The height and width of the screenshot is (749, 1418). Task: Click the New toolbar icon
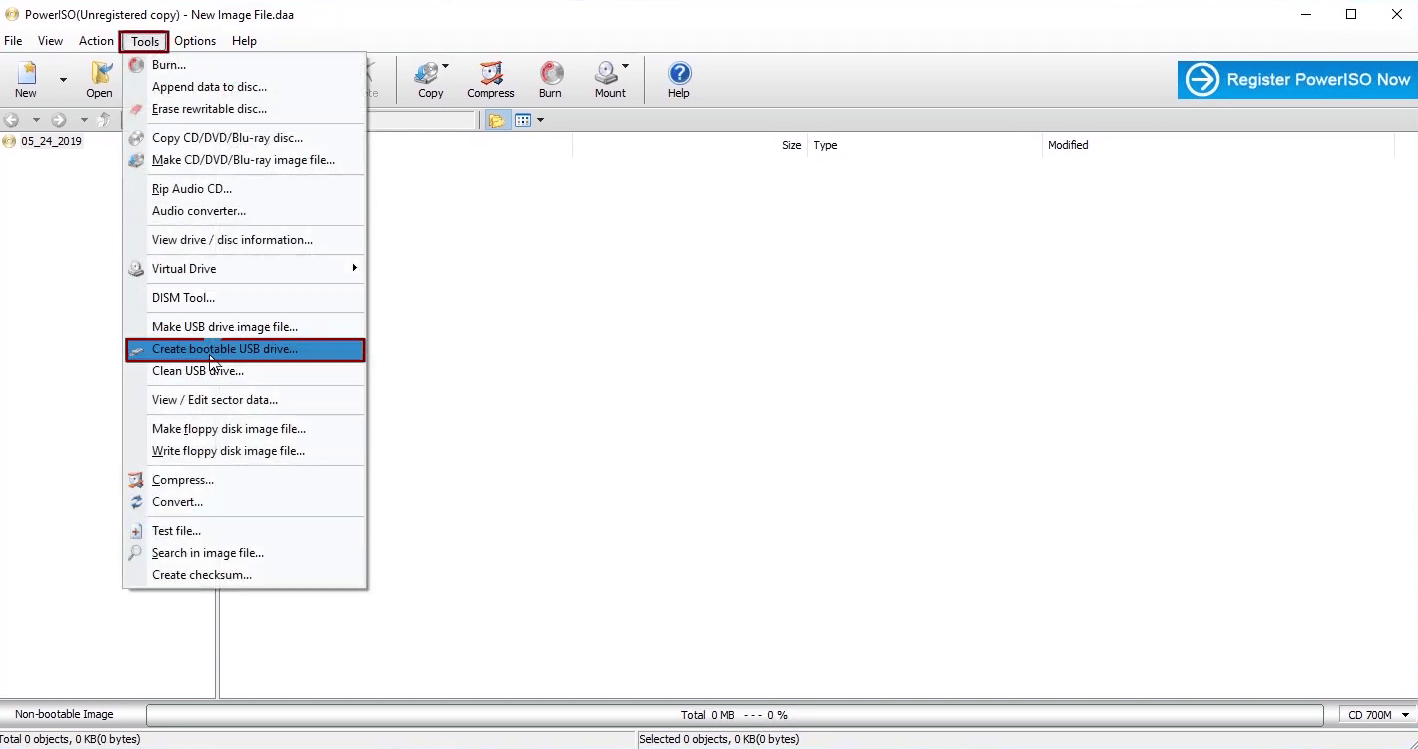(x=26, y=79)
